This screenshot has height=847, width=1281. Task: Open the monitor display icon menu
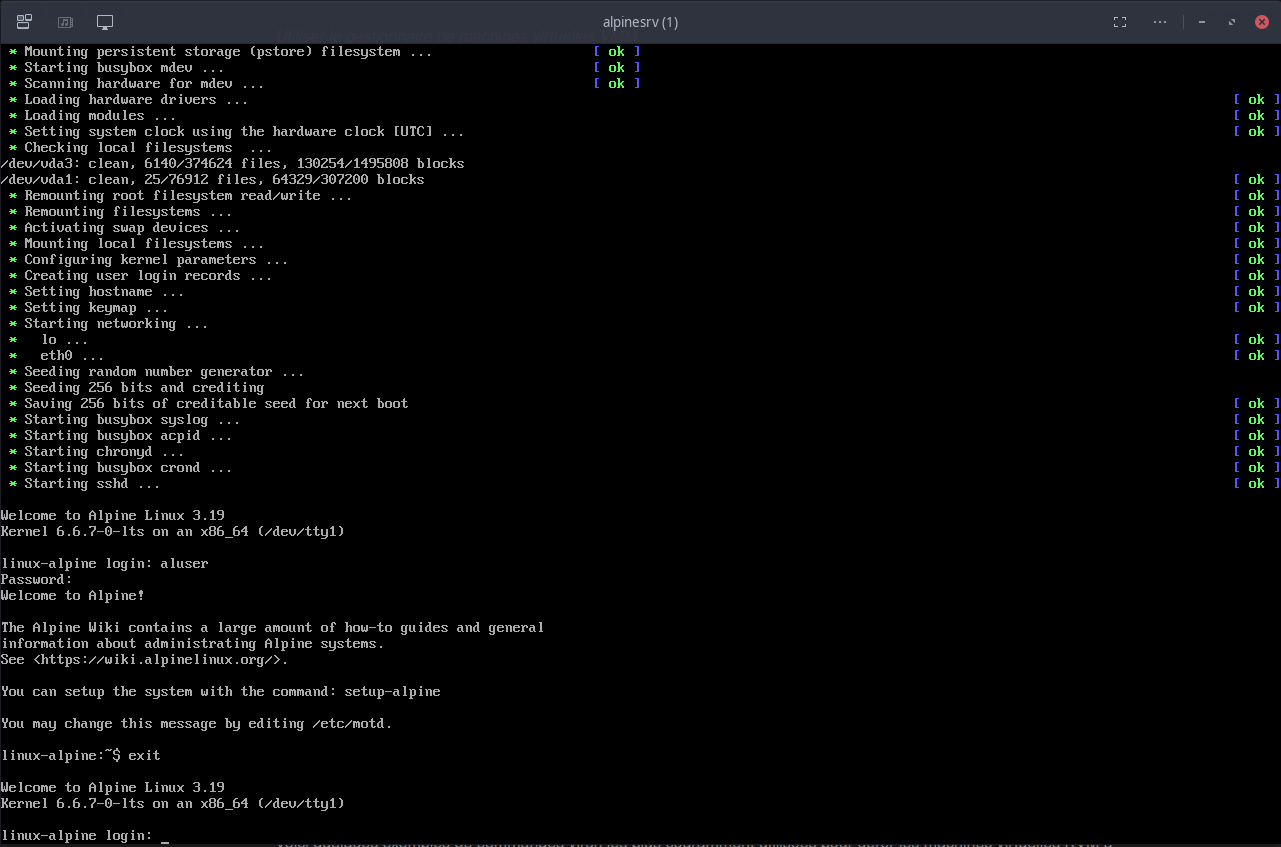point(105,22)
